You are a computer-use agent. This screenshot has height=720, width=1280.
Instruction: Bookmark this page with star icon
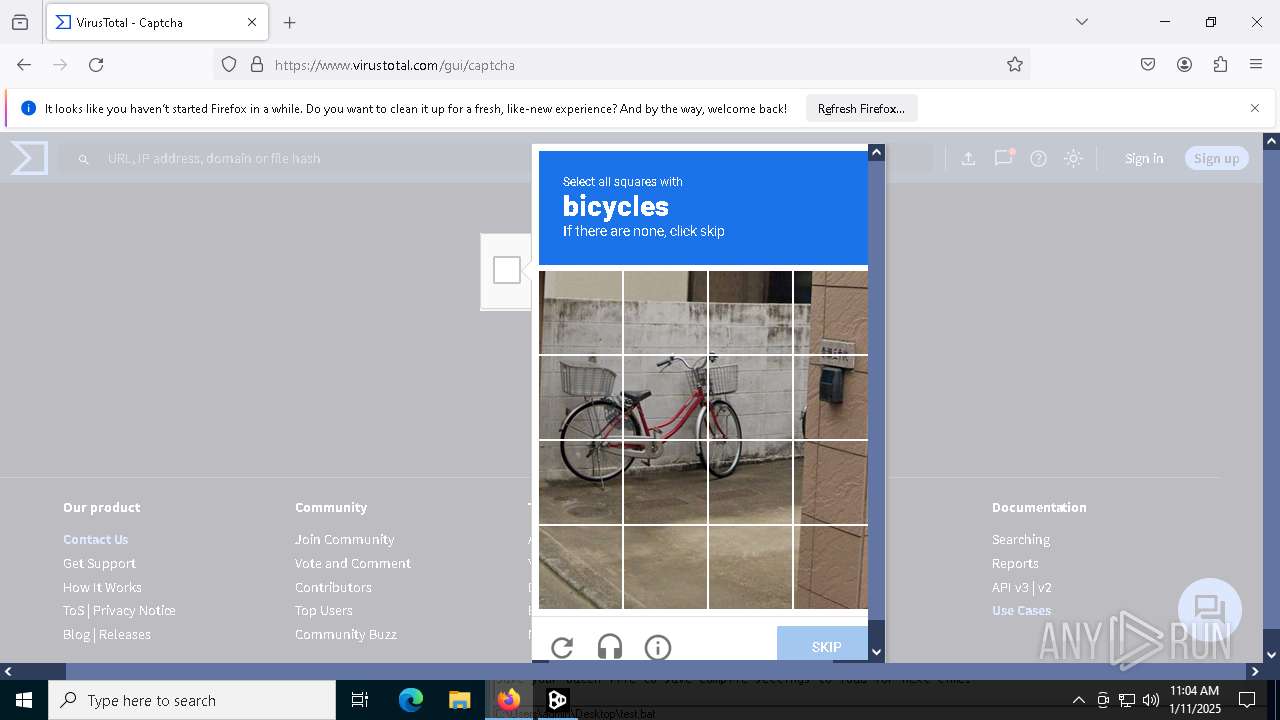point(1015,65)
